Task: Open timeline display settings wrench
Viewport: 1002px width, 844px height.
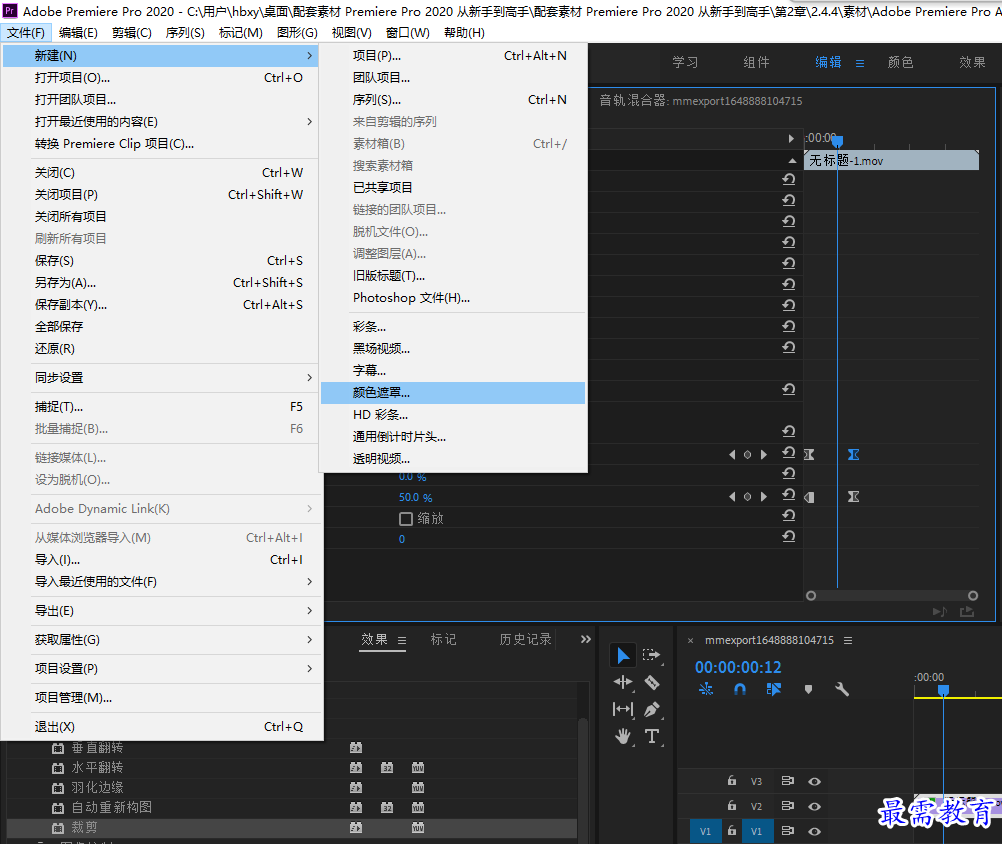Action: pos(842,689)
